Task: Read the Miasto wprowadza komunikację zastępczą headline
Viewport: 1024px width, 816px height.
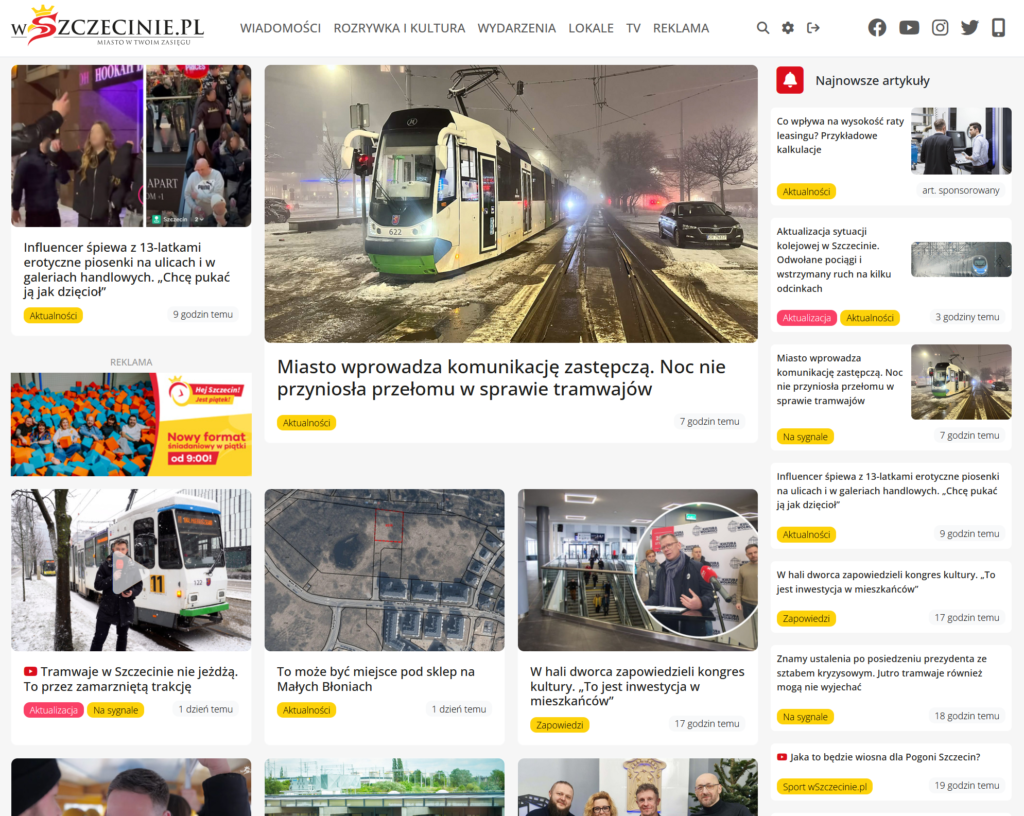Action: click(501, 377)
